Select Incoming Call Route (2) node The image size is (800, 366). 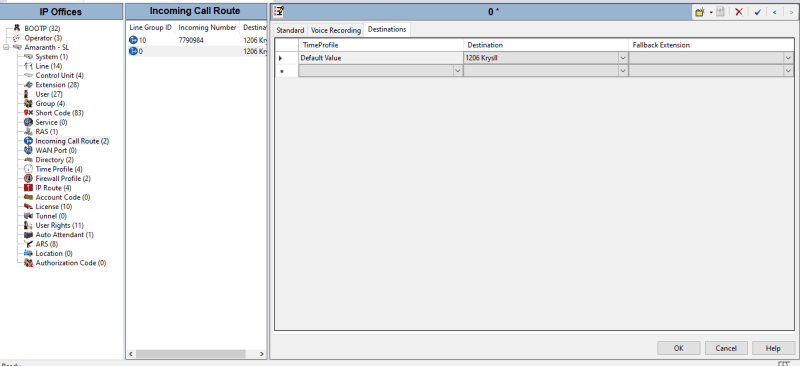[72, 141]
